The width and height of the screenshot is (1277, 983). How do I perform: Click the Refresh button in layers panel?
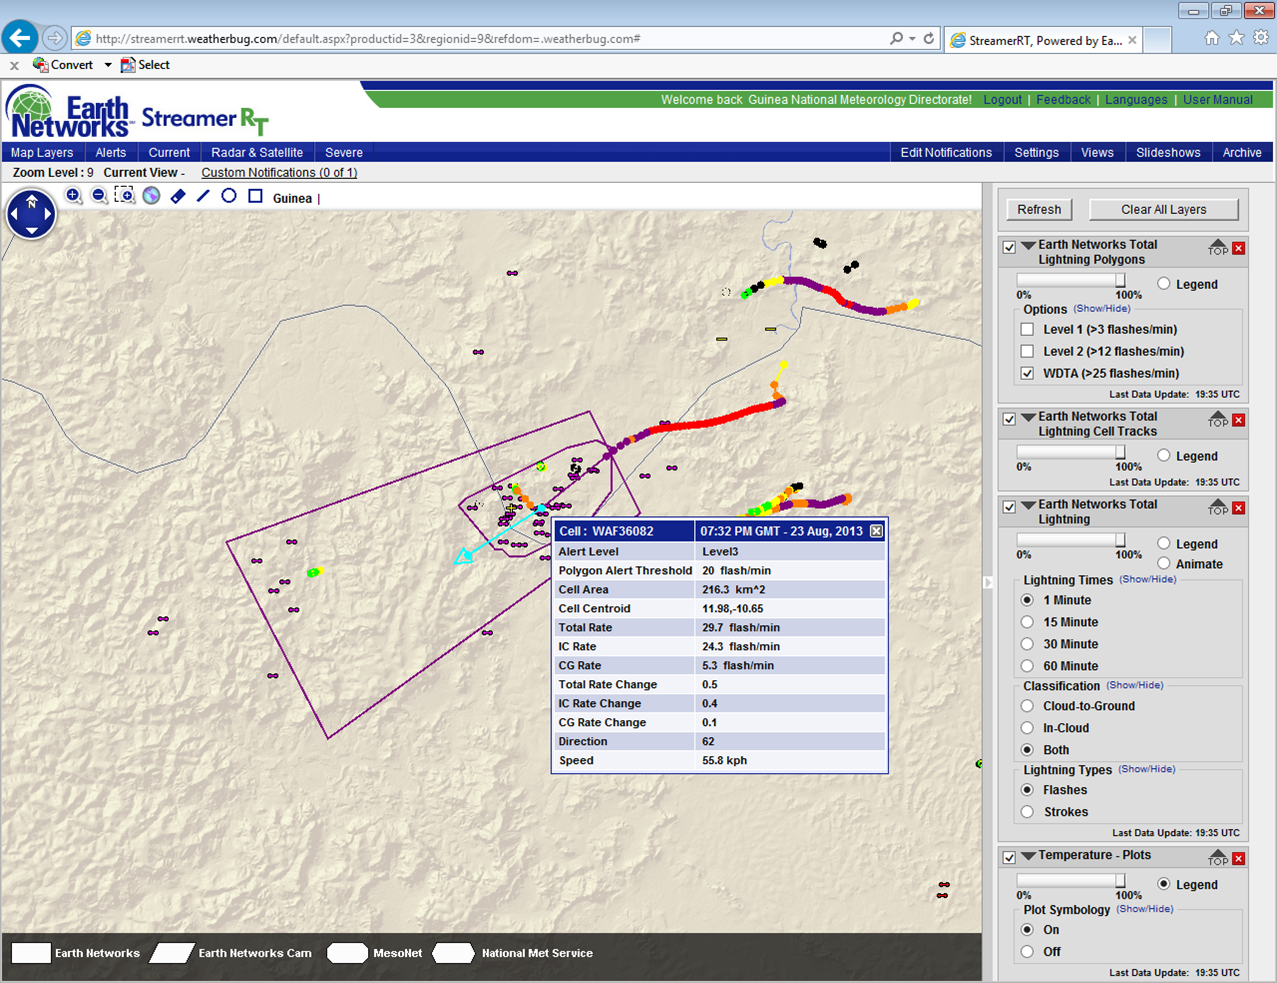(1039, 209)
